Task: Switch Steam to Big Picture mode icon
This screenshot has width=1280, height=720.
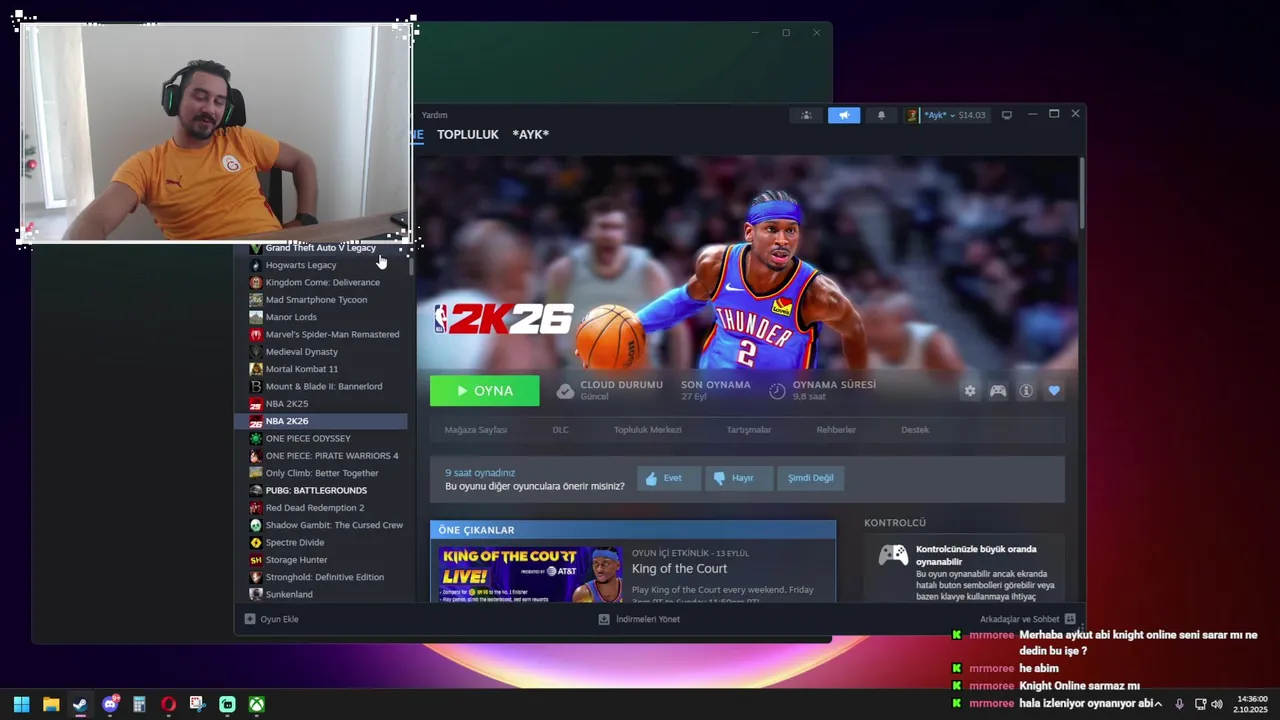Action: click(1007, 115)
